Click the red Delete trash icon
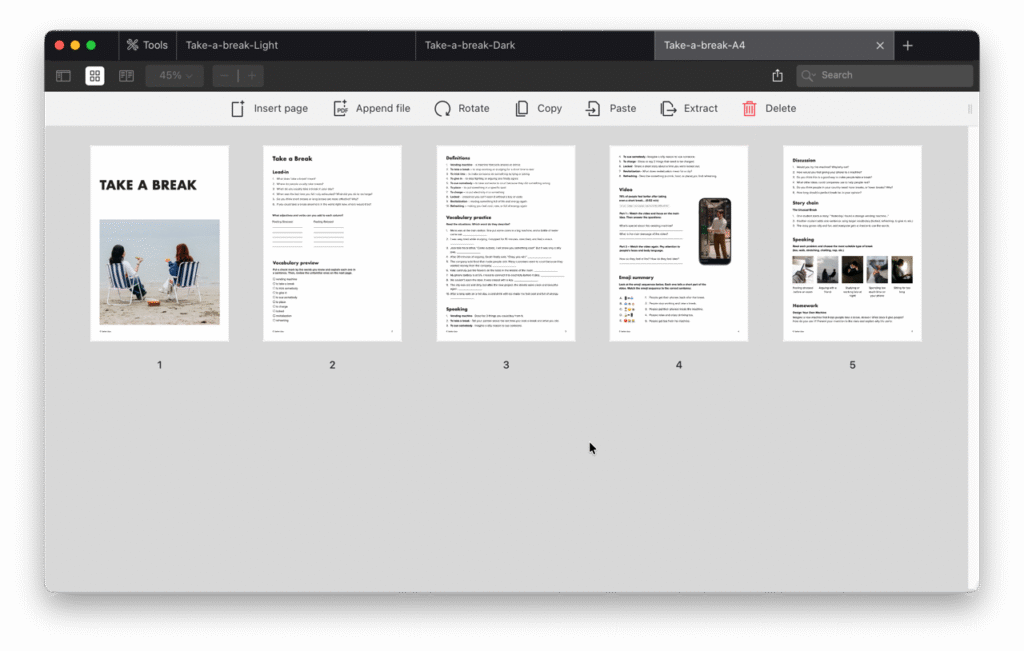1024x651 pixels. (749, 108)
